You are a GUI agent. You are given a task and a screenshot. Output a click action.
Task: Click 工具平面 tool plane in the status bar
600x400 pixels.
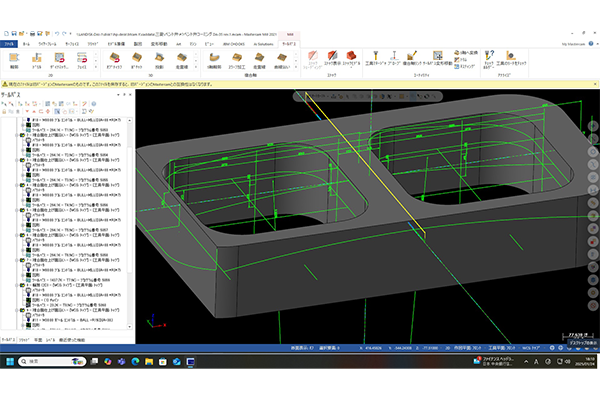point(502,348)
